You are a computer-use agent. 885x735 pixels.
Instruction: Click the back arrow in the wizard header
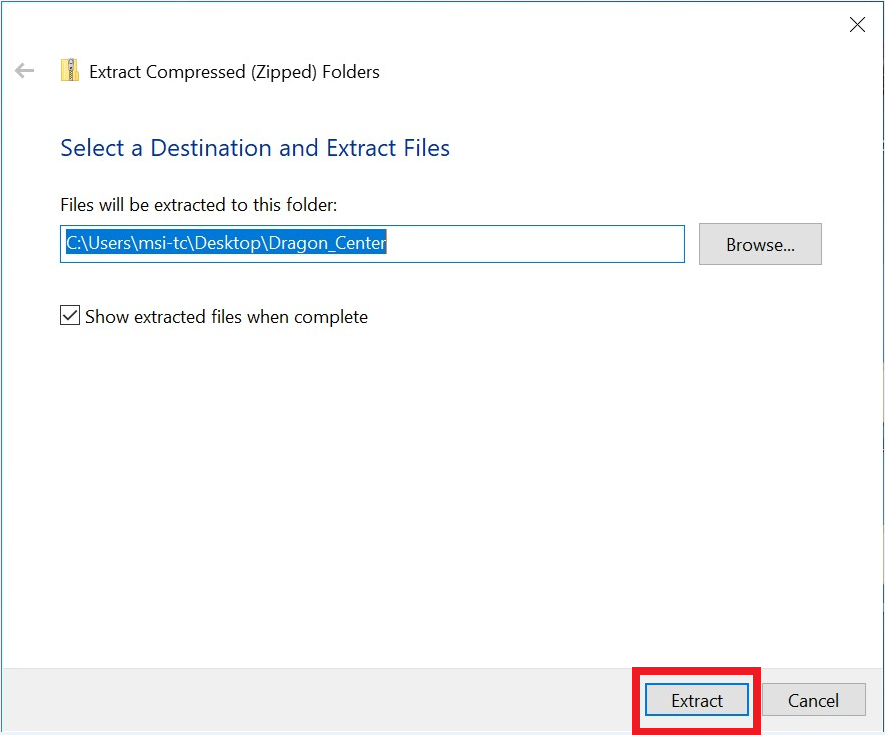25,71
